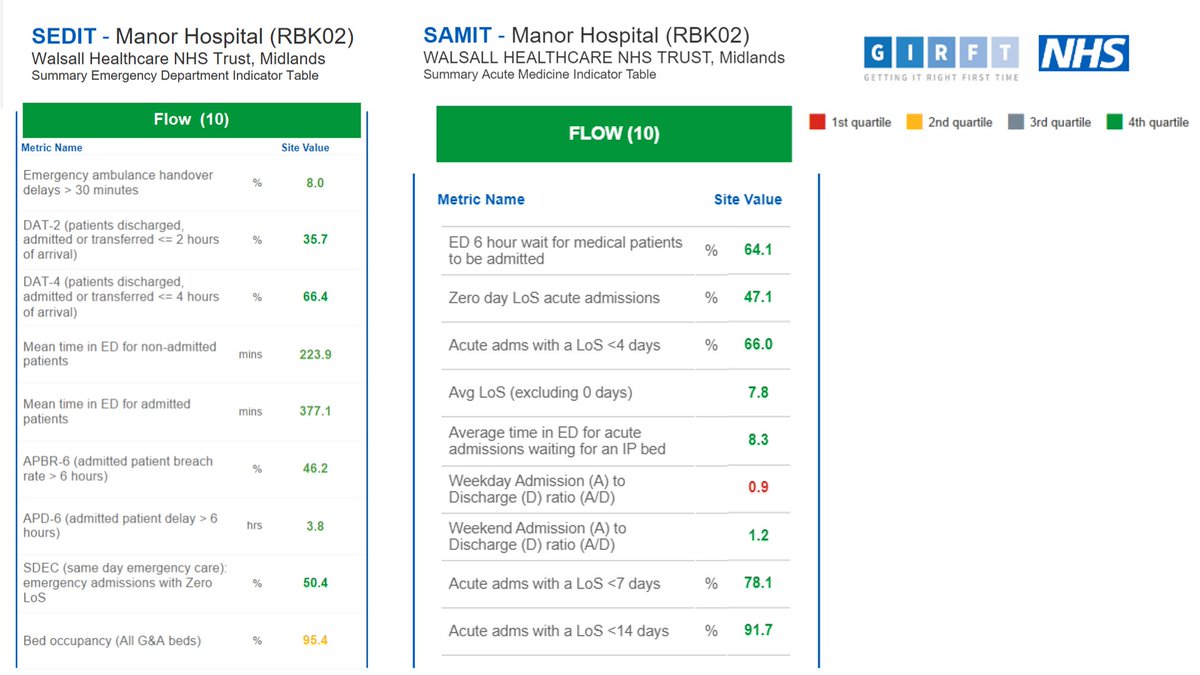Click 'Weekday Admission (A) to Discharge' metric
This screenshot has width=1200, height=675.
click(537, 489)
